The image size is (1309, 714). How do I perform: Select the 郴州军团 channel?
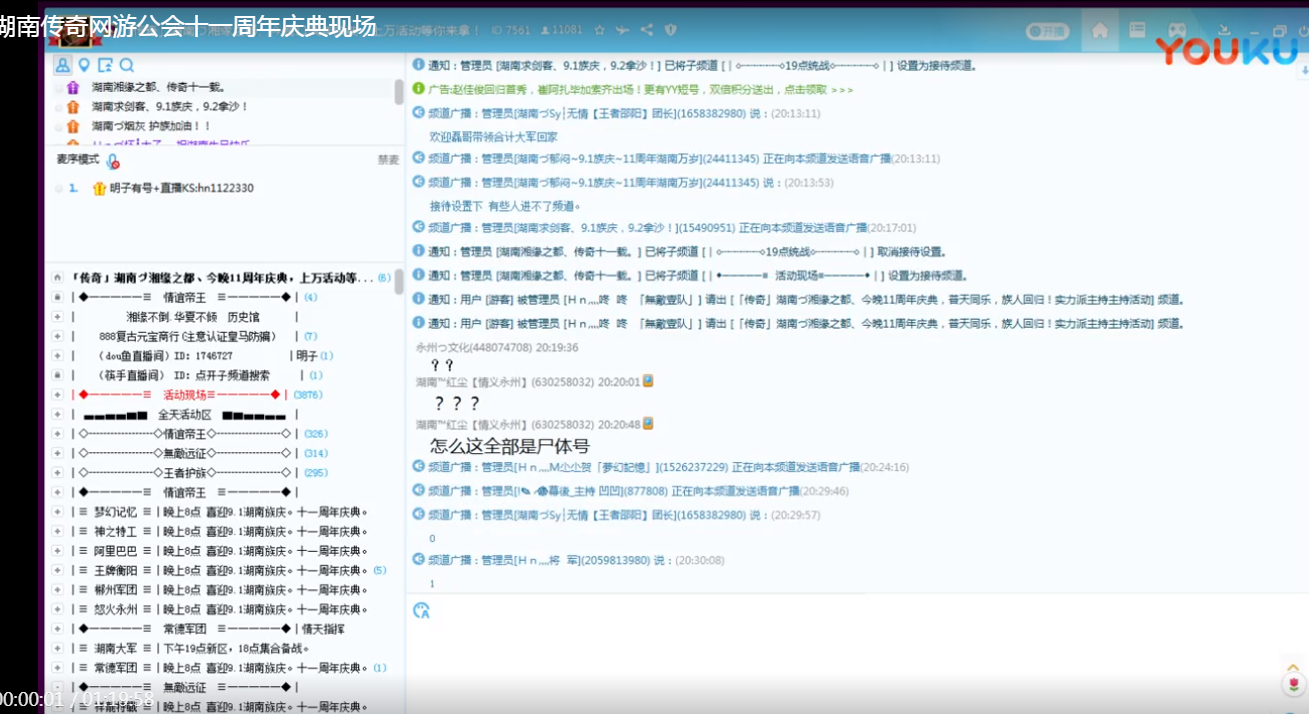tap(114, 589)
